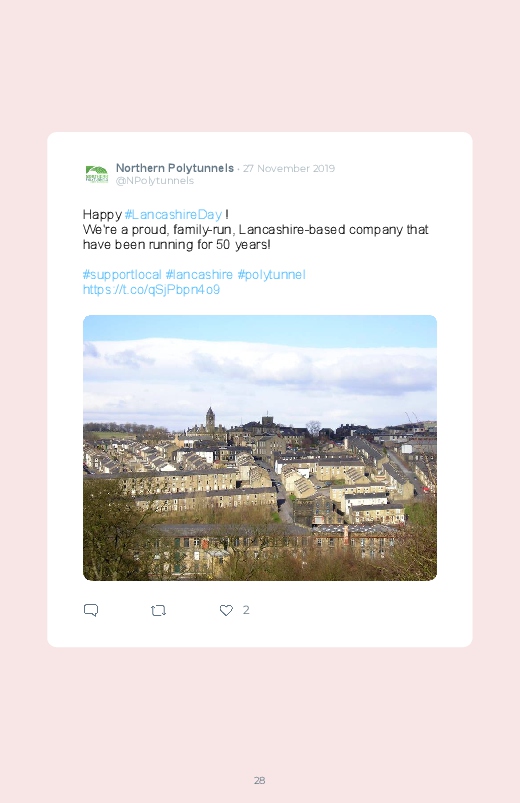Open the #supportlocal hashtag
Image resolution: width=520 pixels, height=803 pixels.
122,274
